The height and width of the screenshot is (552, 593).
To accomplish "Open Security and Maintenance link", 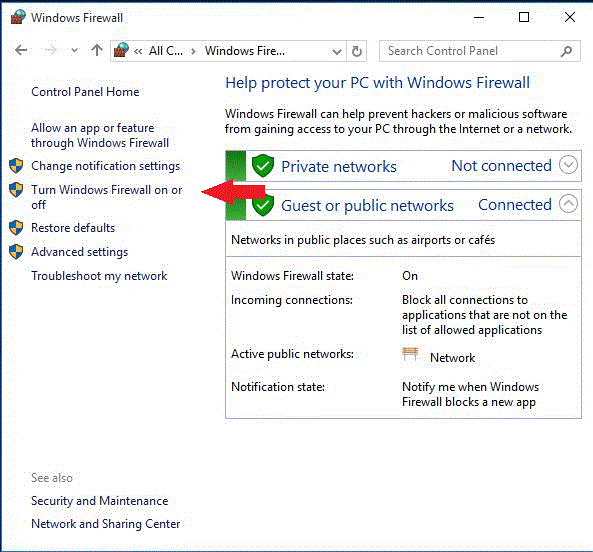I will tap(99, 501).
